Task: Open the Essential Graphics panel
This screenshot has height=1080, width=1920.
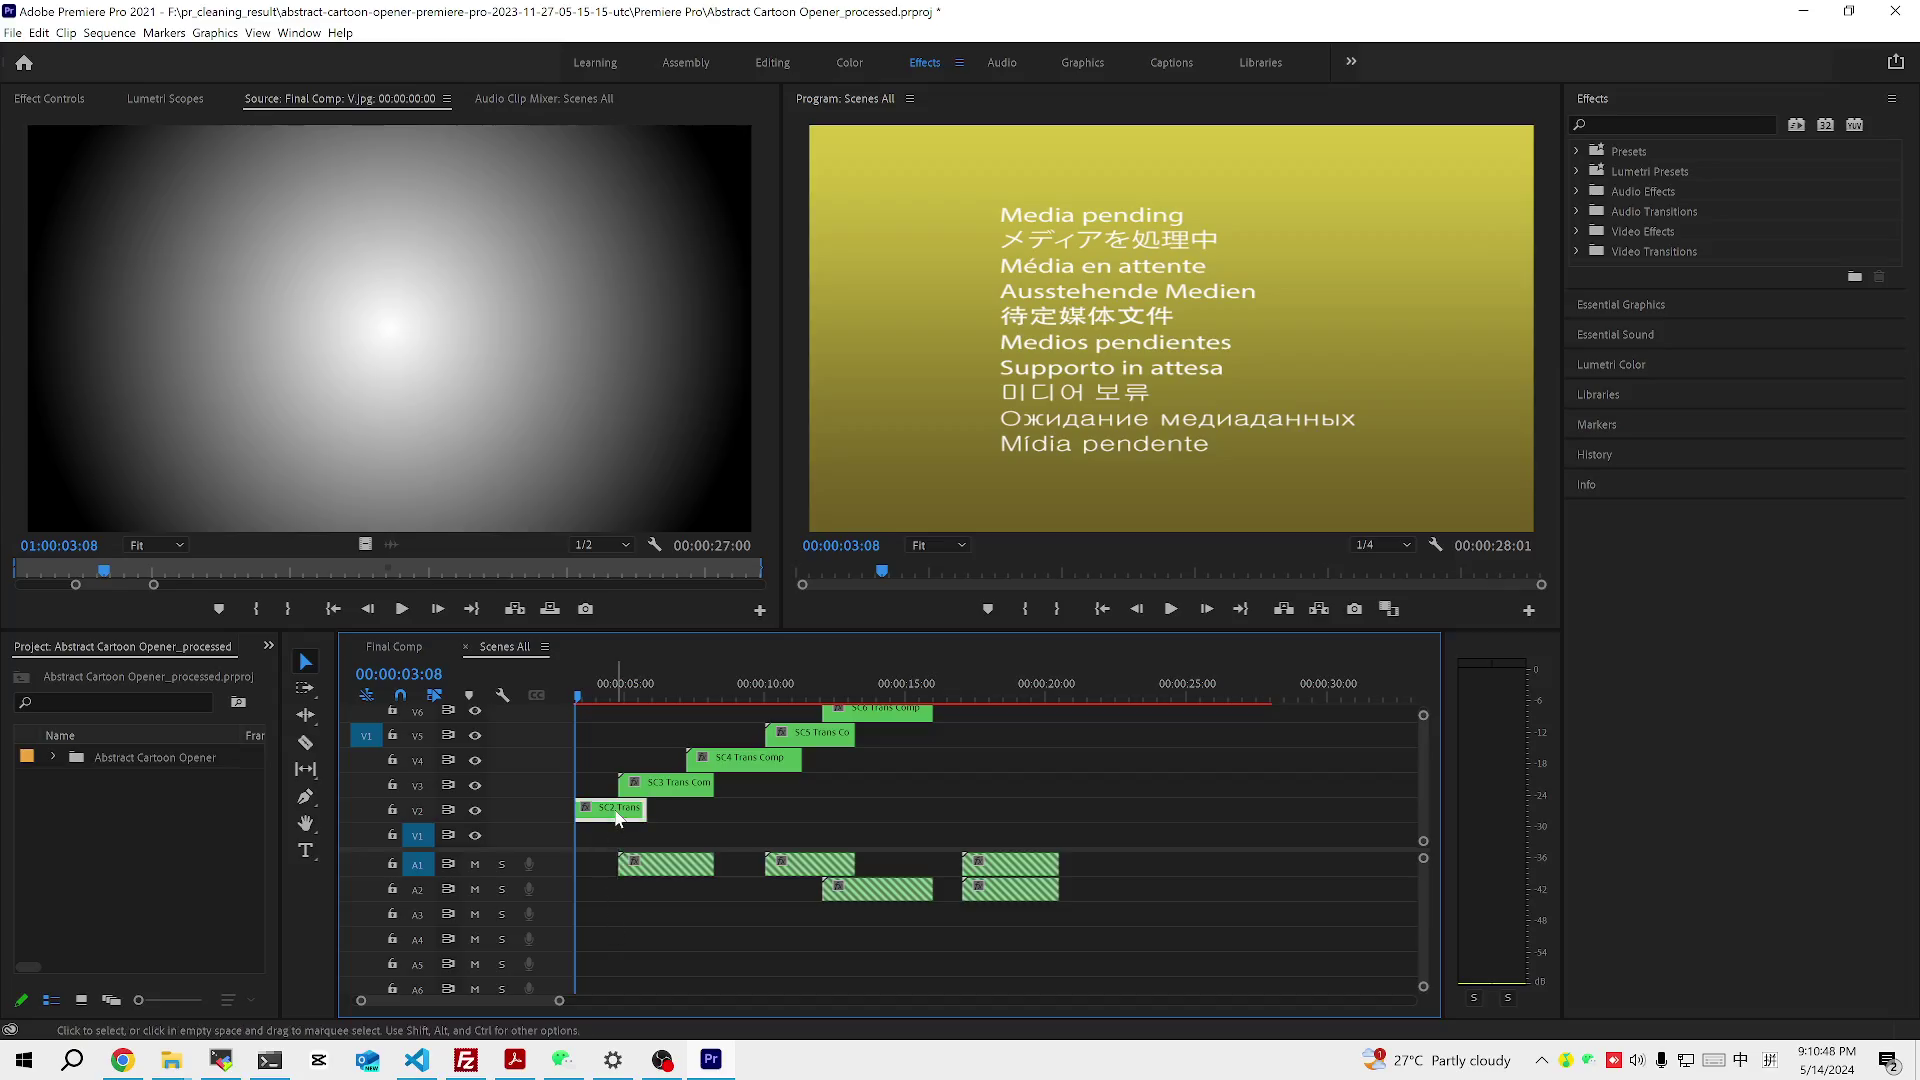Action: pos(1621,305)
